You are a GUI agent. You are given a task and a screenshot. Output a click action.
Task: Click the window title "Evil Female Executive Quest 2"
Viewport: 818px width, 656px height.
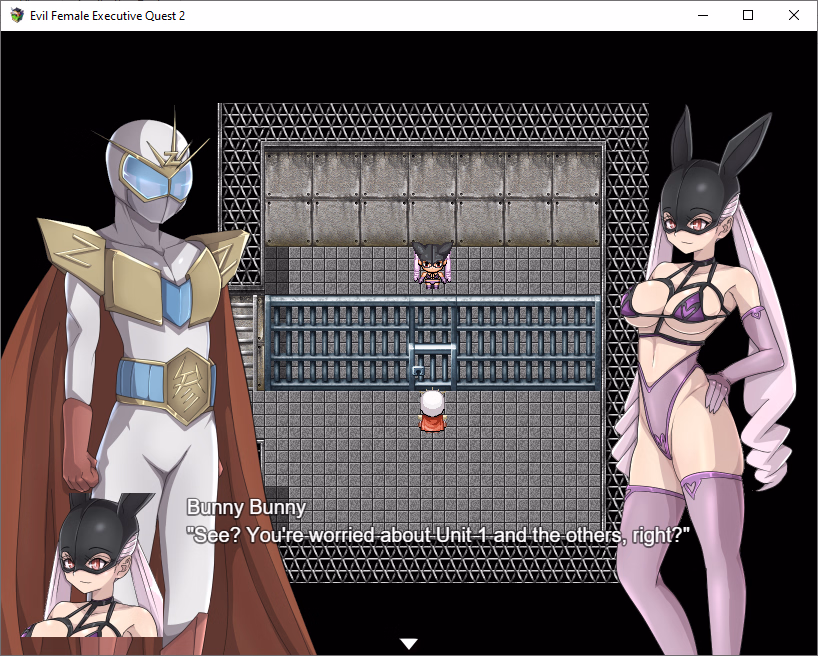(107, 16)
